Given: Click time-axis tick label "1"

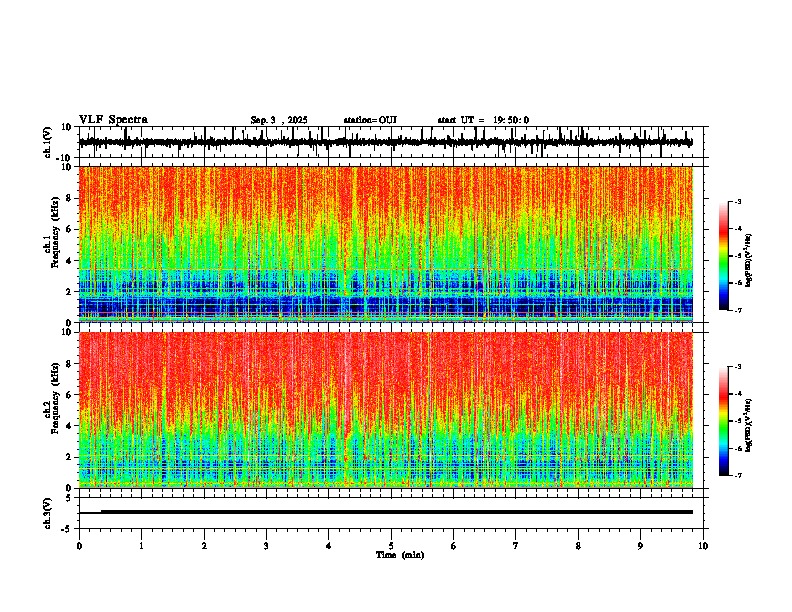Looking at the screenshot, I should (x=141, y=546).
